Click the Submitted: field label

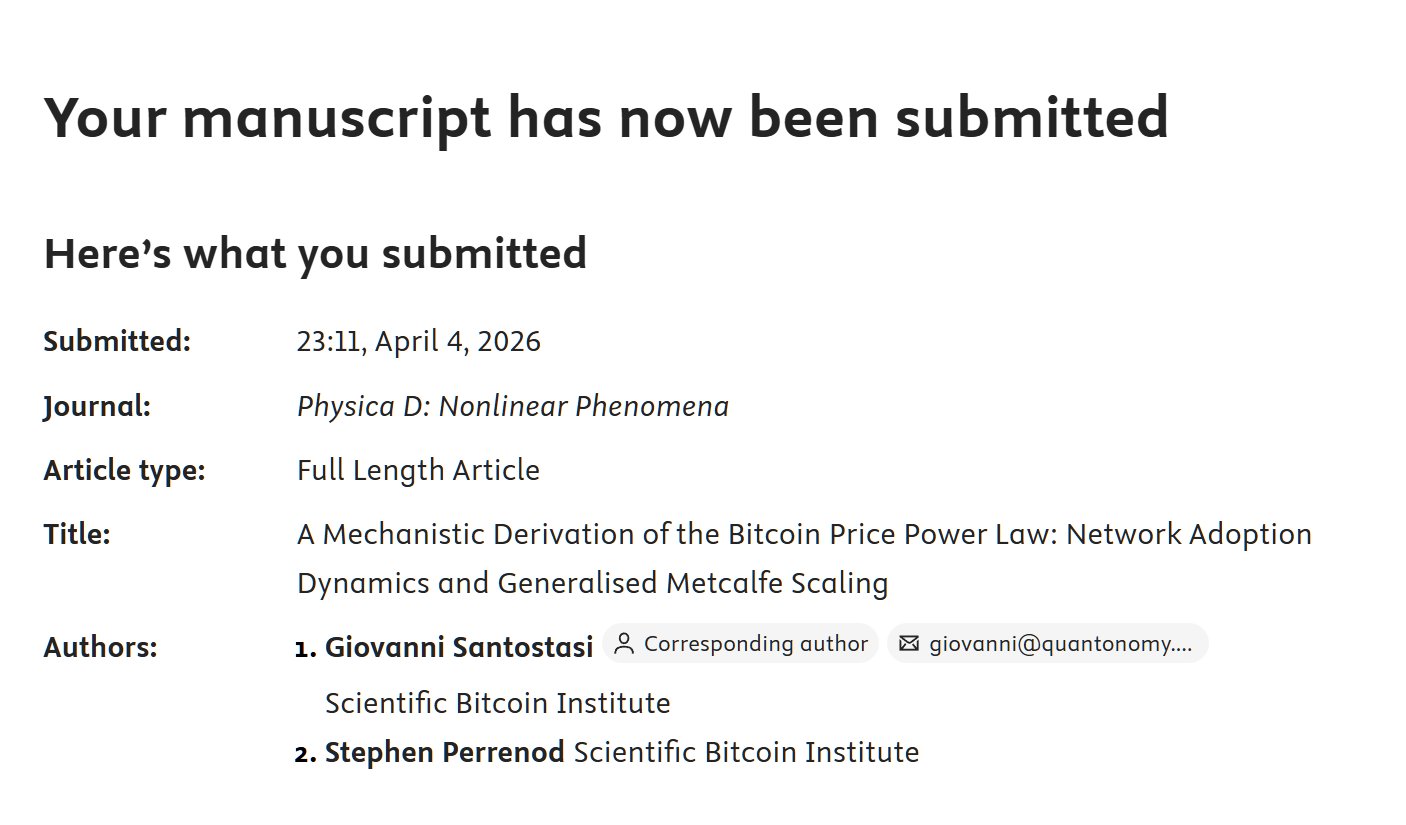(117, 342)
